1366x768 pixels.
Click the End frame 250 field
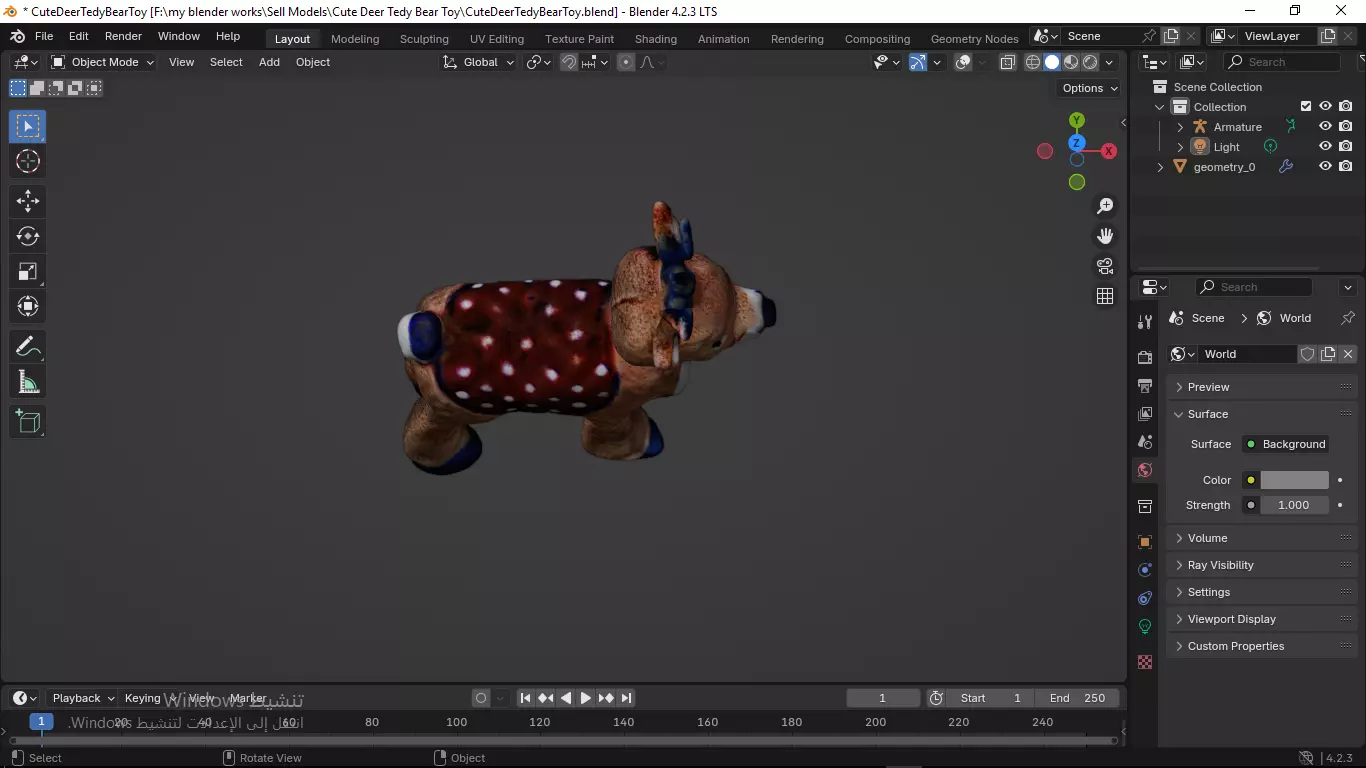click(1077, 698)
